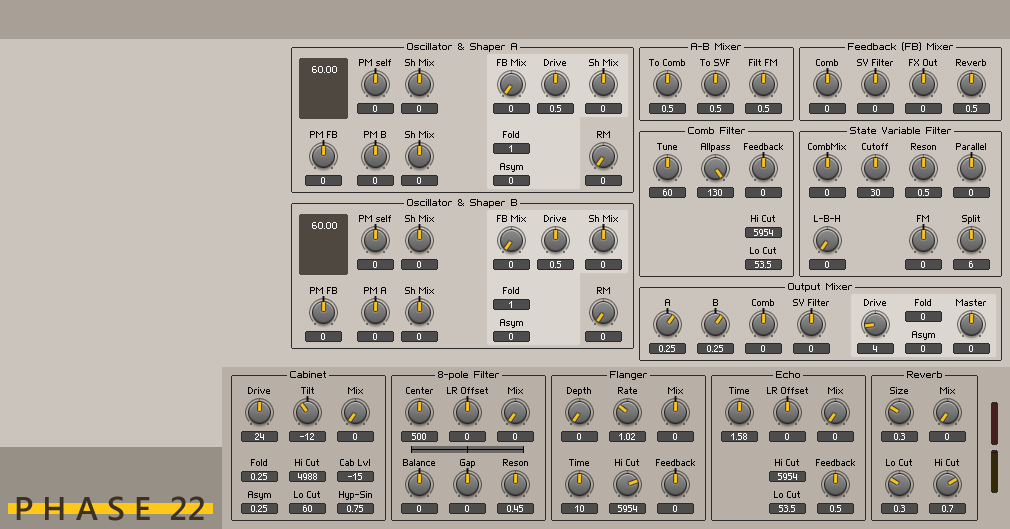Click the Cabinet Hi Cut value 4988
The image size is (1010, 529).
pos(307,477)
